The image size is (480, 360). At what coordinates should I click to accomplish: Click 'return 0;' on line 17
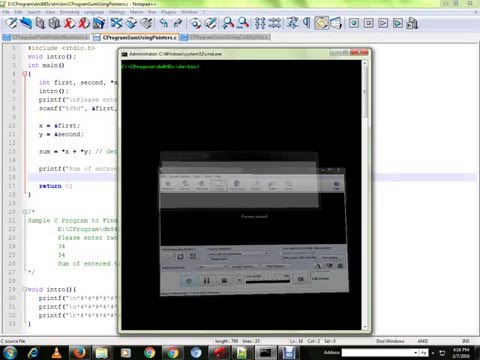click(55, 186)
